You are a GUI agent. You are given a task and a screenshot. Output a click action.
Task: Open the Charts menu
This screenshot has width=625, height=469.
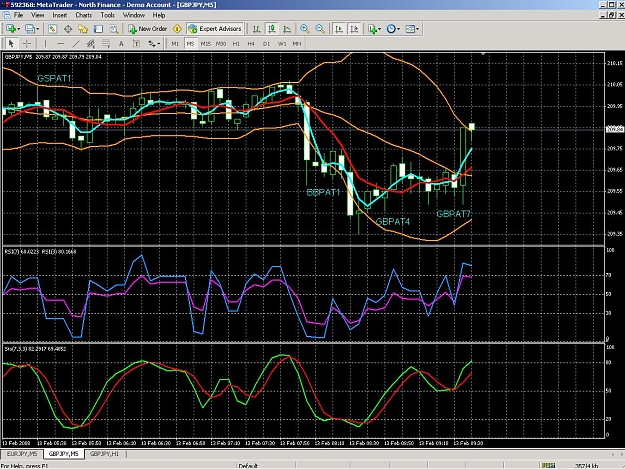(84, 15)
